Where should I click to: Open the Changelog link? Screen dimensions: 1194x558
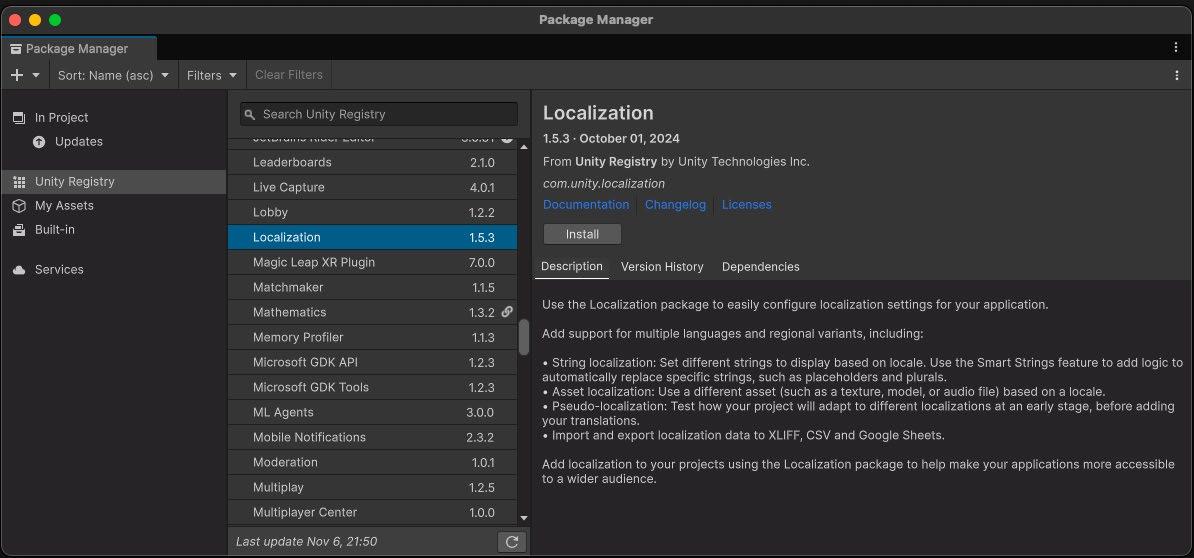click(x=675, y=205)
